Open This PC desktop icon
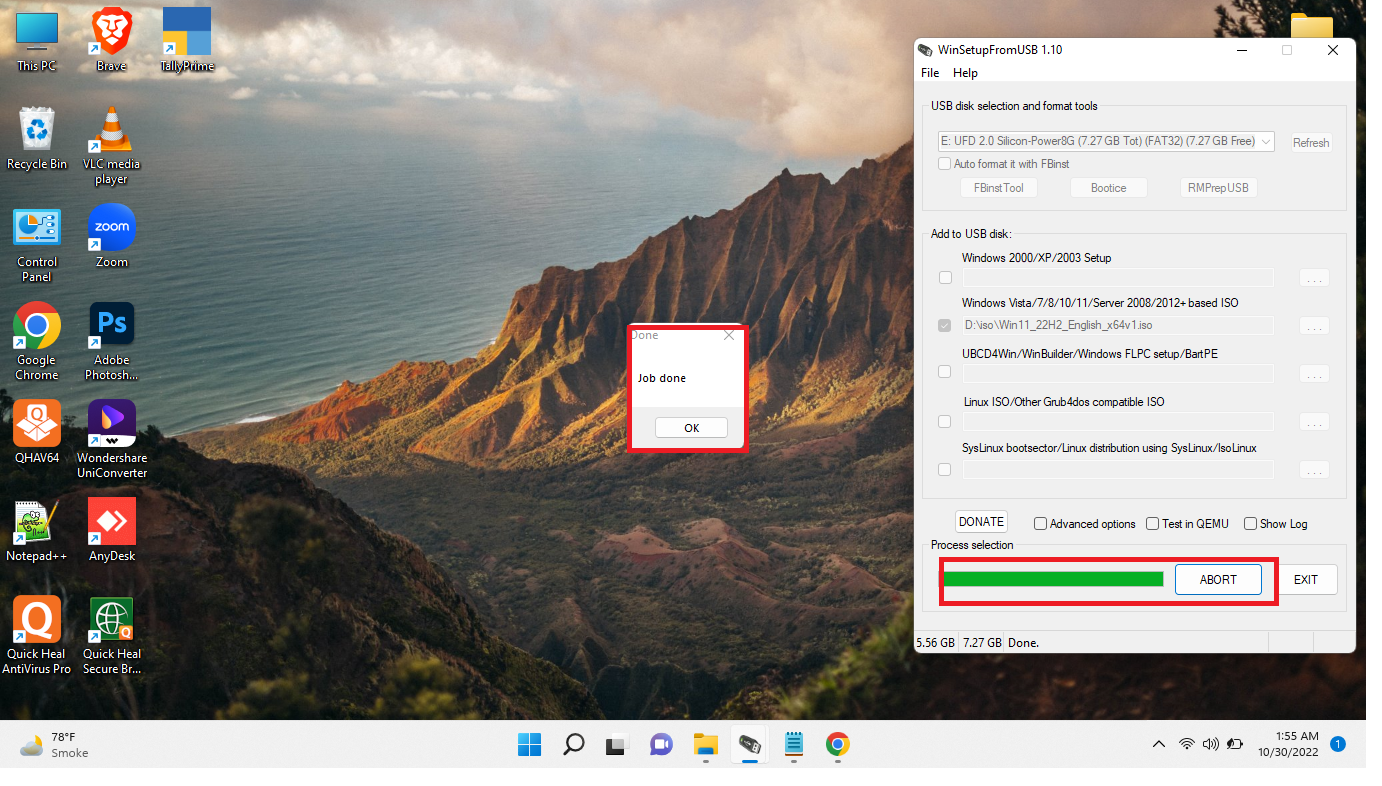This screenshot has width=1382, height=786. coord(37,41)
